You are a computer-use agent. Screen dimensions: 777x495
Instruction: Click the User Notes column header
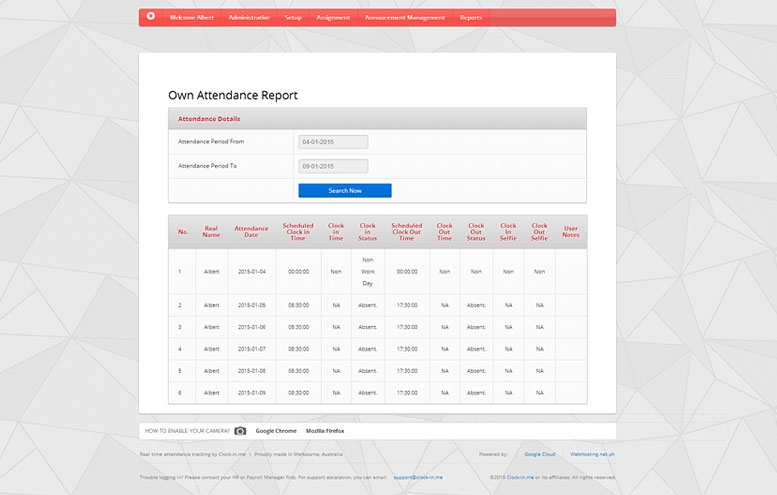[x=571, y=232]
